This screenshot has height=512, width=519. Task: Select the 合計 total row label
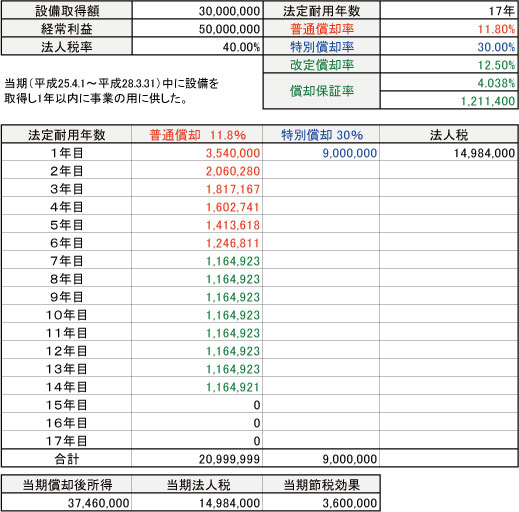[67, 459]
